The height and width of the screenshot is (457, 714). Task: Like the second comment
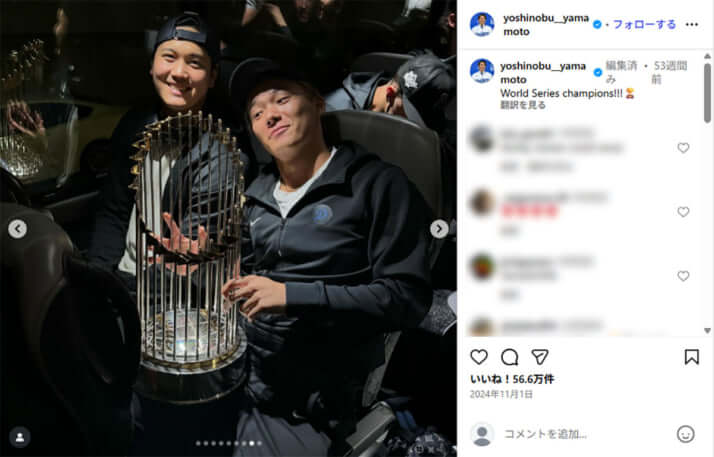(x=683, y=212)
